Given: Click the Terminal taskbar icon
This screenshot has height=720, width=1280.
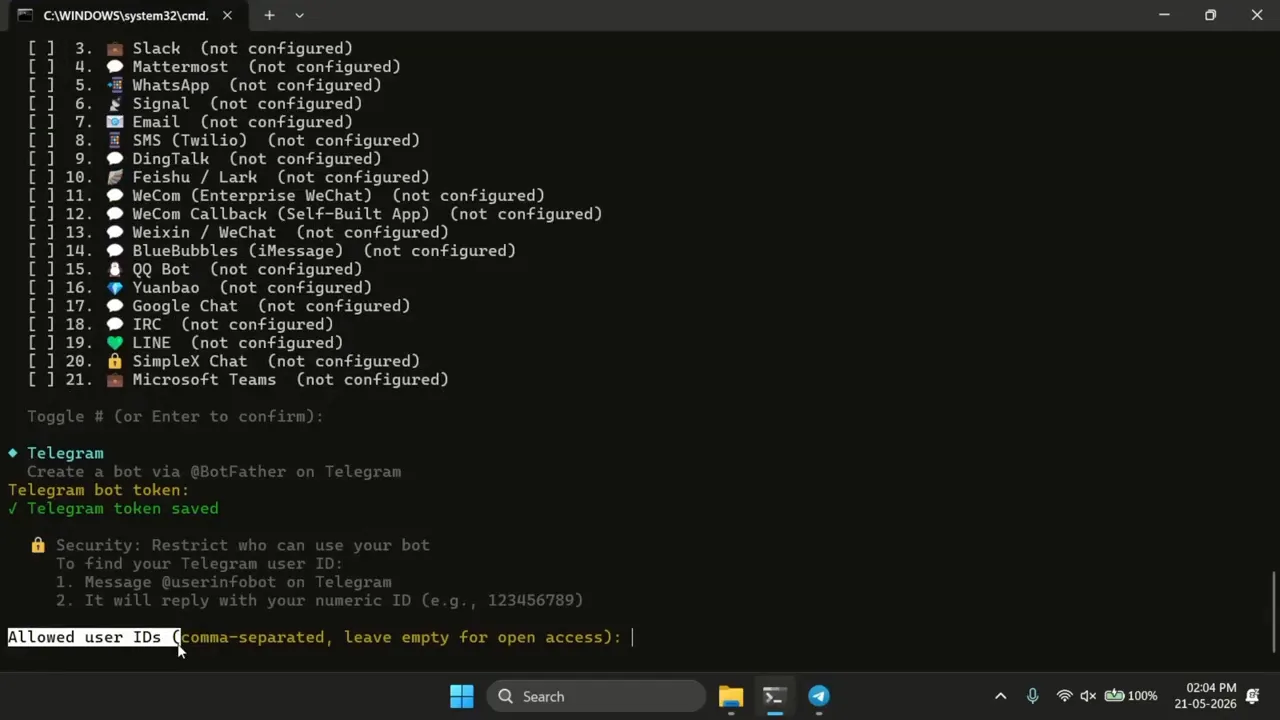Looking at the screenshot, I should 774,696.
